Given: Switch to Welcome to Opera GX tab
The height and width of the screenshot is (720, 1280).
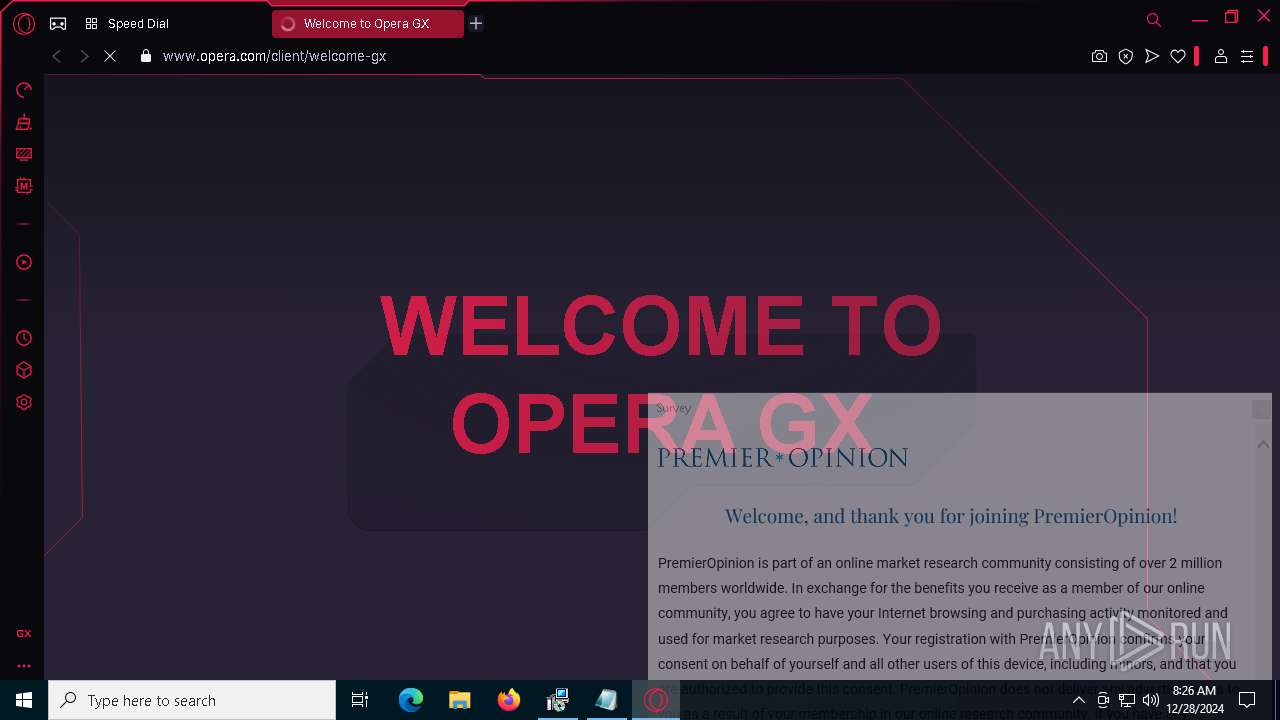Looking at the screenshot, I should click(x=367, y=24).
